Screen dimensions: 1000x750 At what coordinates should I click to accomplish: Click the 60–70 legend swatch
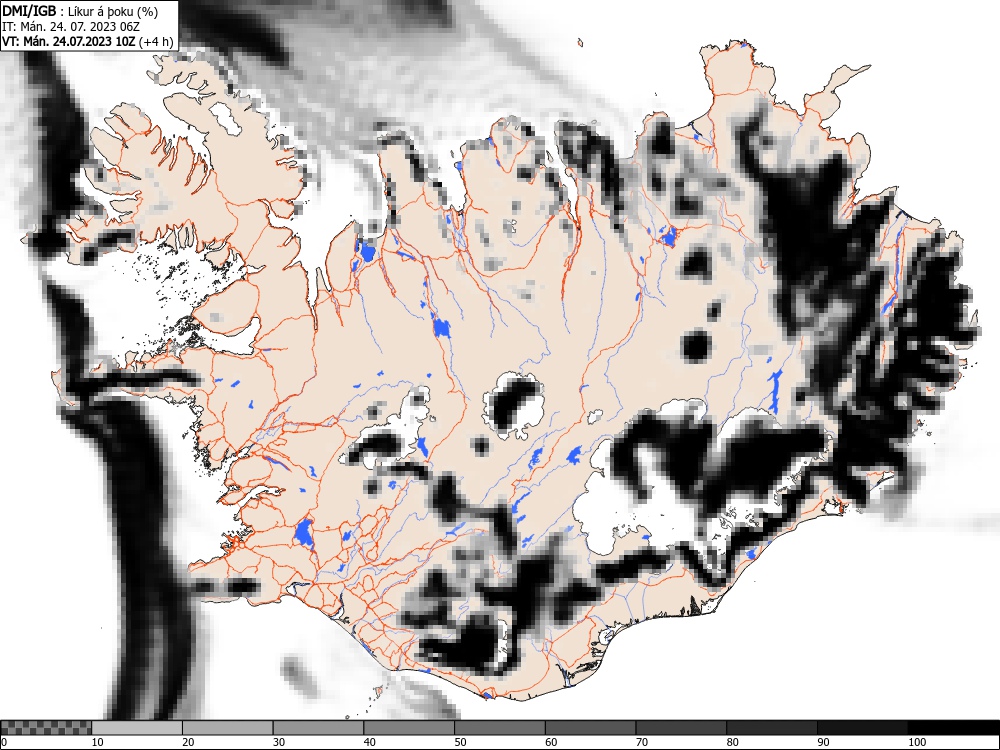coord(591,728)
